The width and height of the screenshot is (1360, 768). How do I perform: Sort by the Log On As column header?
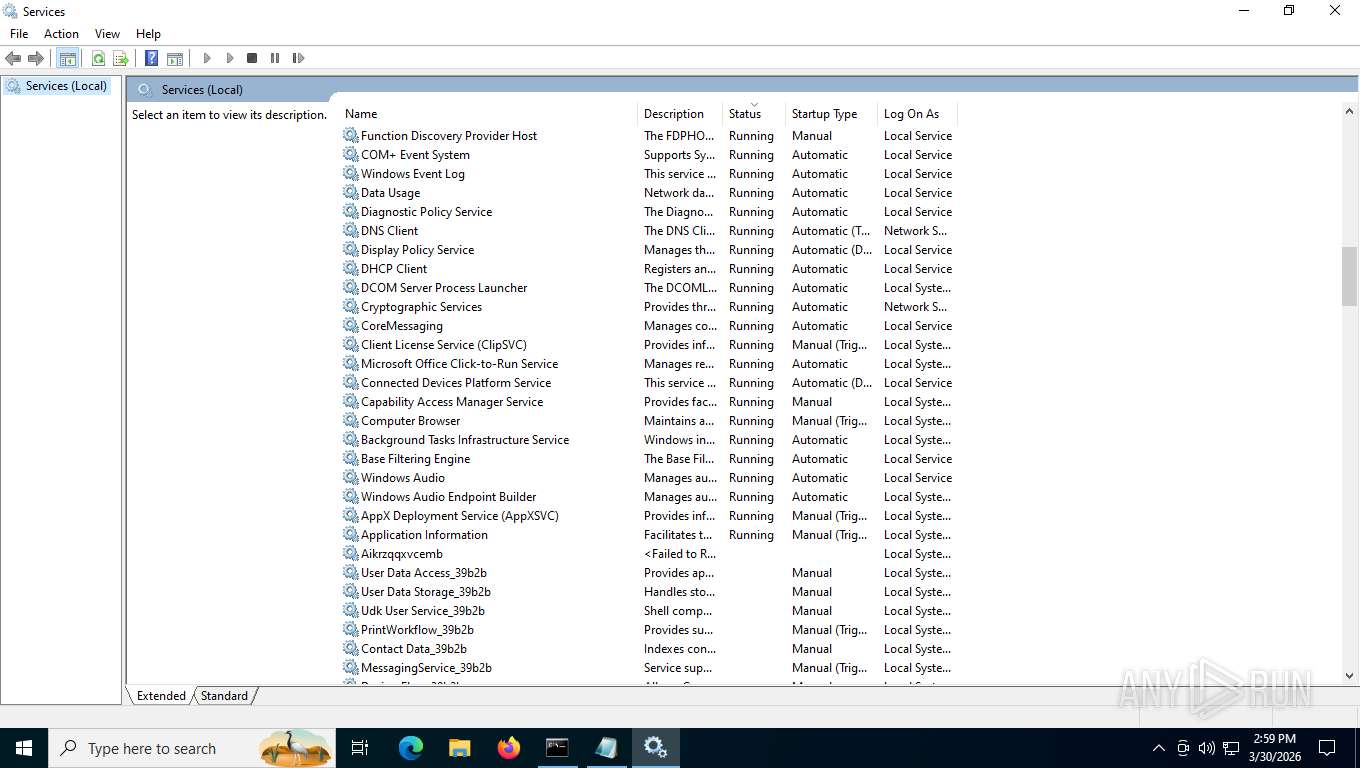tap(917, 114)
